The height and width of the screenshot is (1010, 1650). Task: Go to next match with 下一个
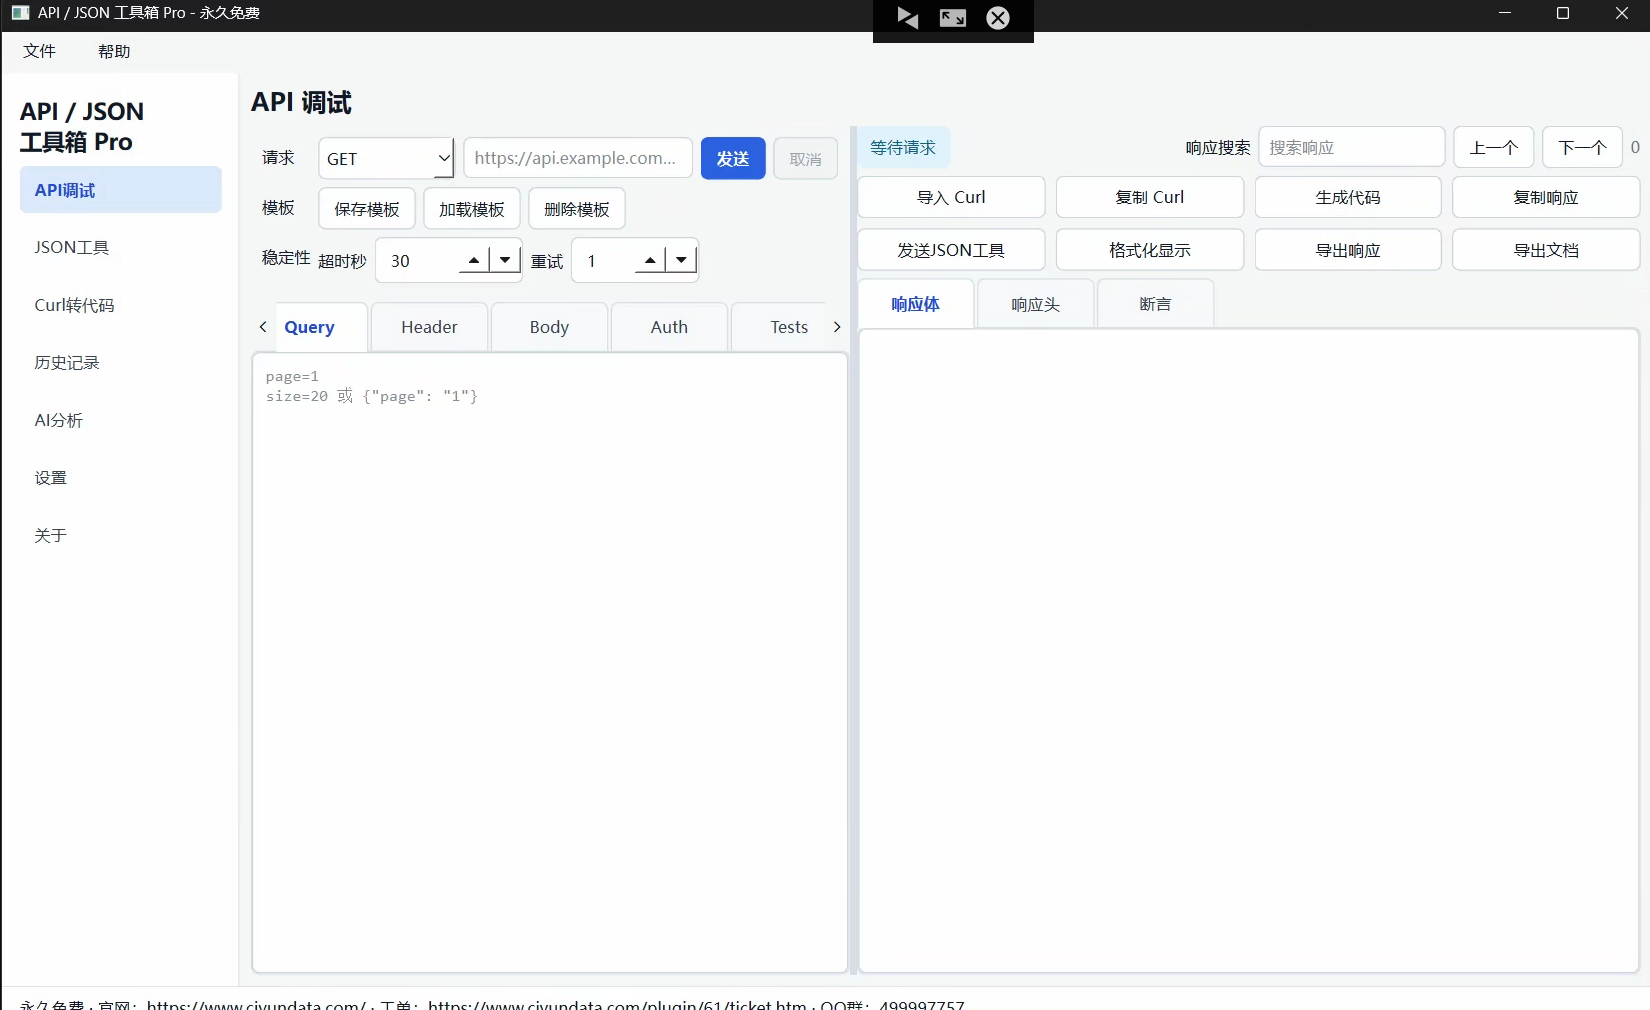click(x=1582, y=147)
